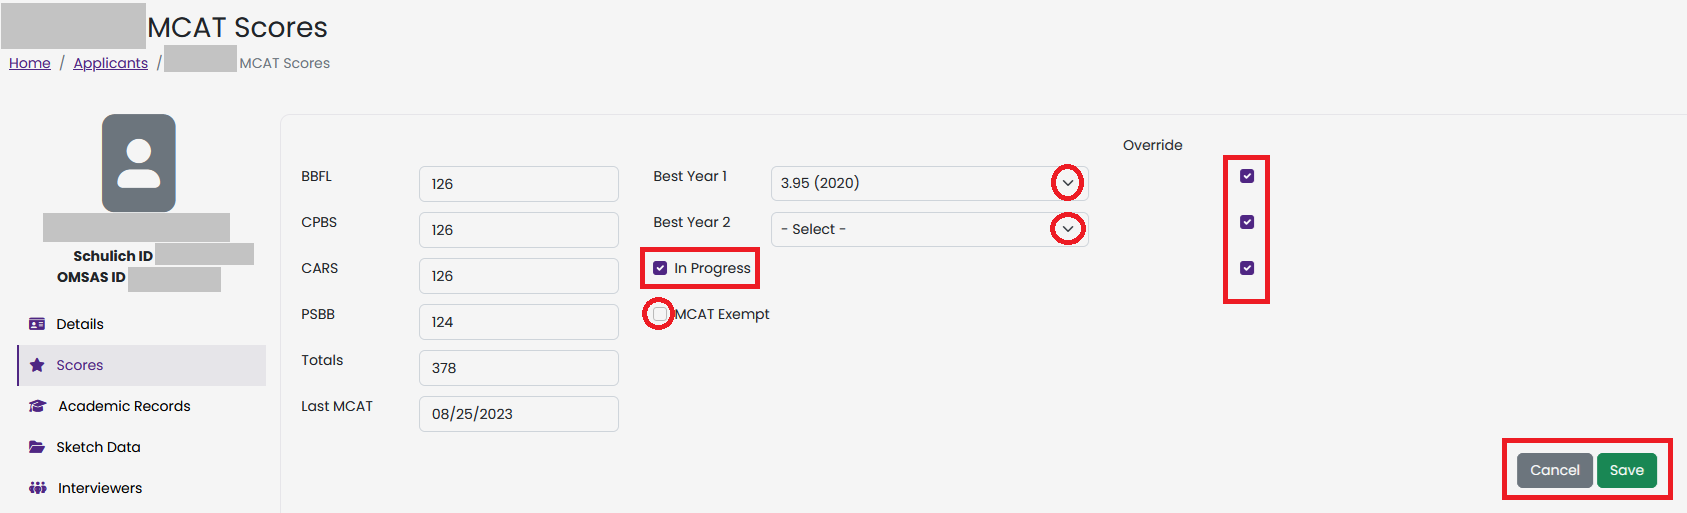Cancel editing MCAT scores
Image resolution: width=1687 pixels, height=513 pixels.
tap(1555, 470)
